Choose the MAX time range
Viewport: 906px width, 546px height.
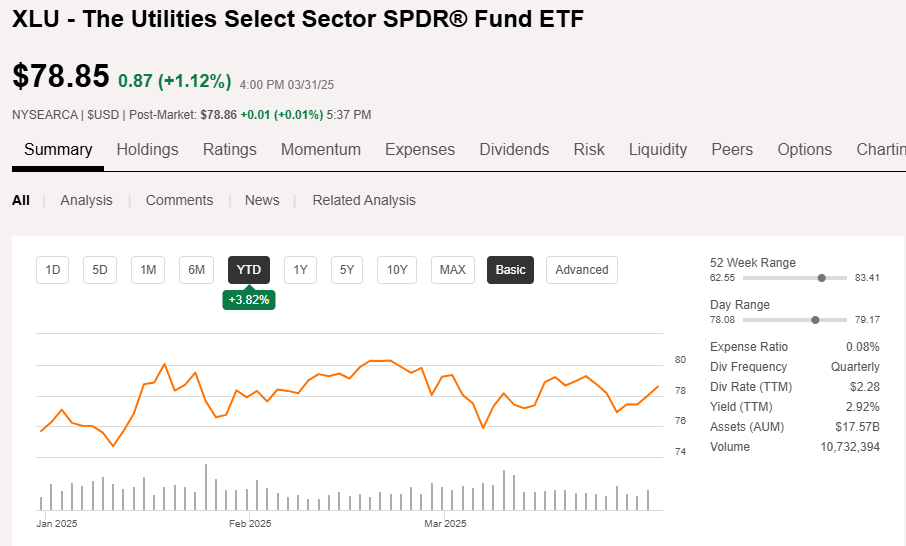pos(453,270)
